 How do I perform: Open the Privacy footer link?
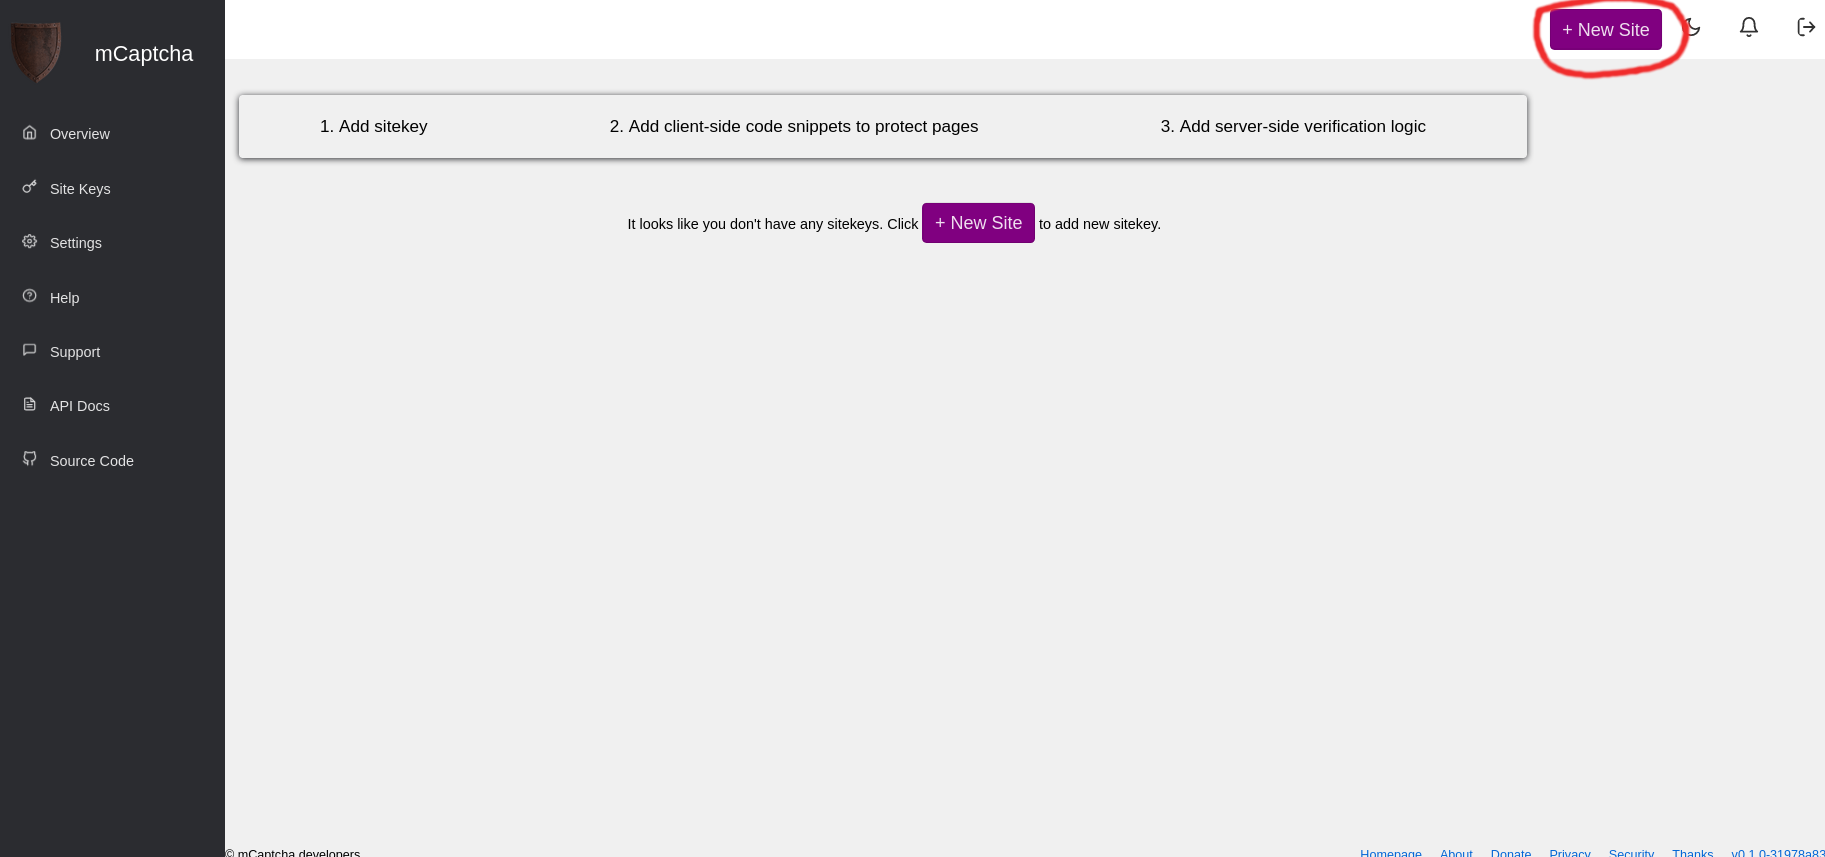[x=1570, y=852]
